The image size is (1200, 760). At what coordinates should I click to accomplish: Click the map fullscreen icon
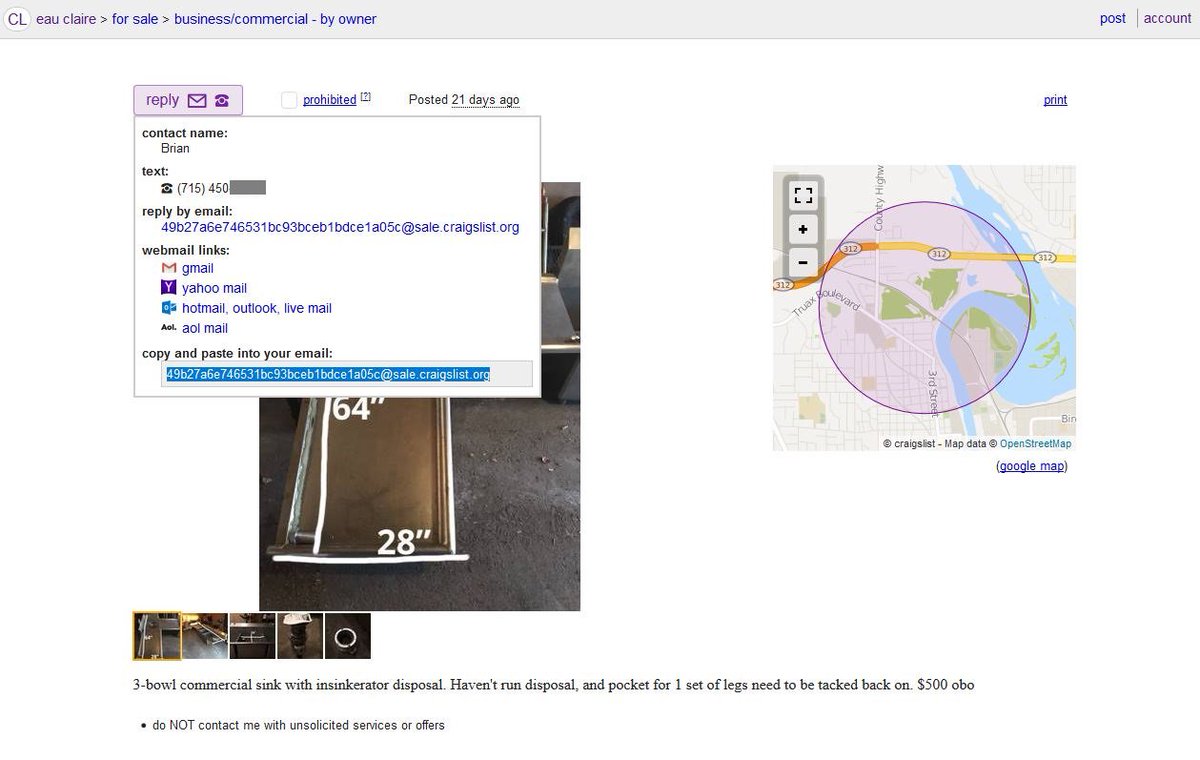(x=803, y=196)
